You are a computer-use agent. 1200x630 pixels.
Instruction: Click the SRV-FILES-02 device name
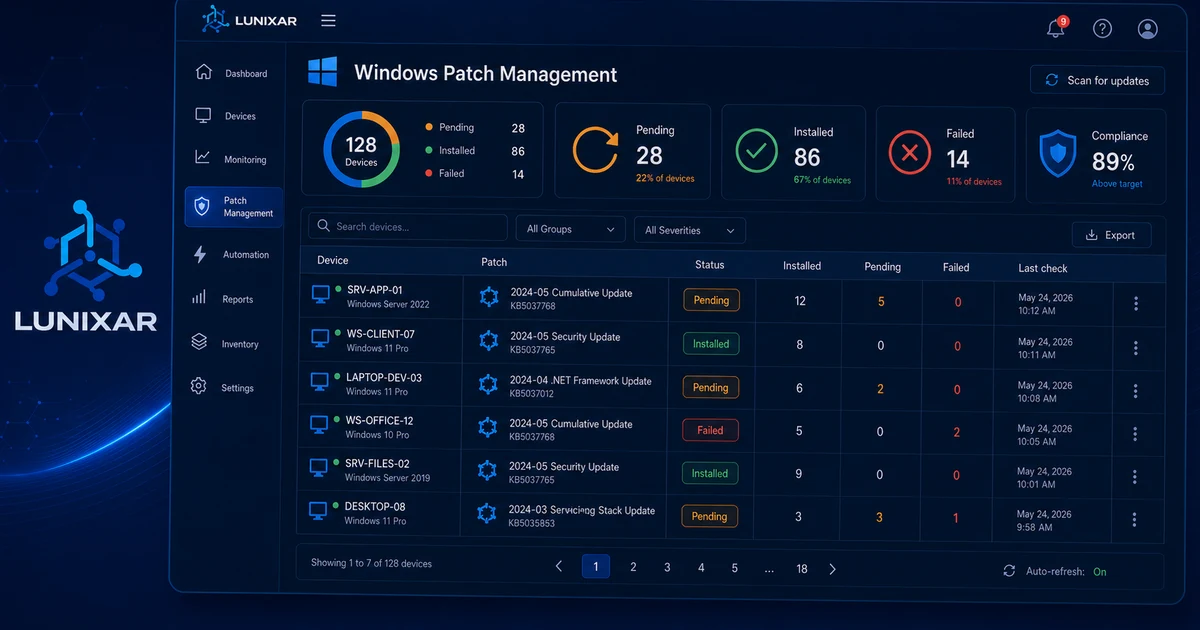[x=378, y=464]
